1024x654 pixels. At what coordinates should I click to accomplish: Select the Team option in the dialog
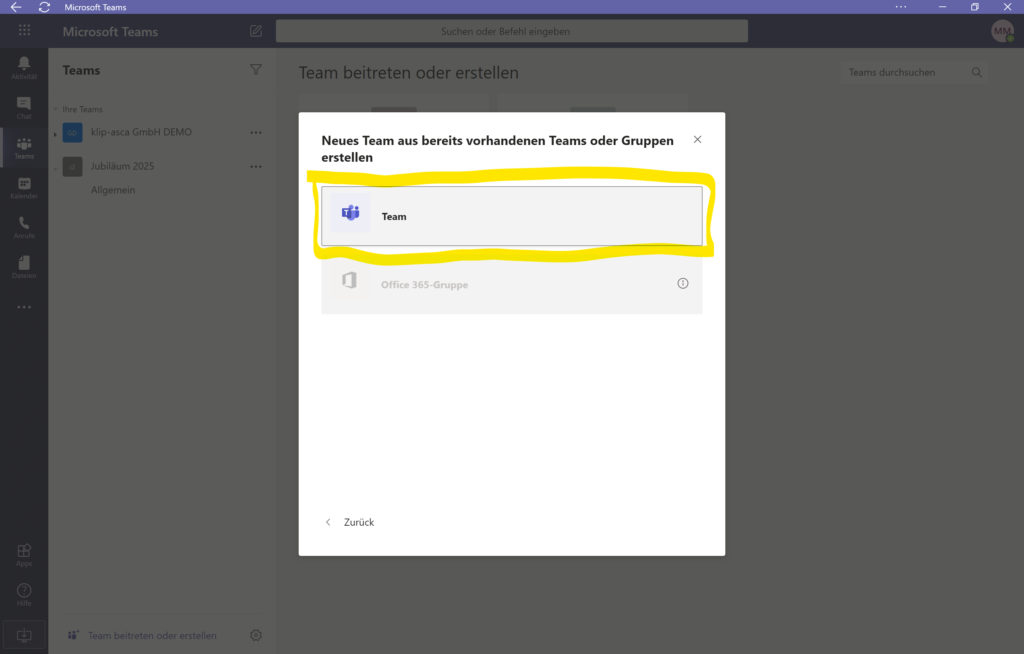click(511, 216)
